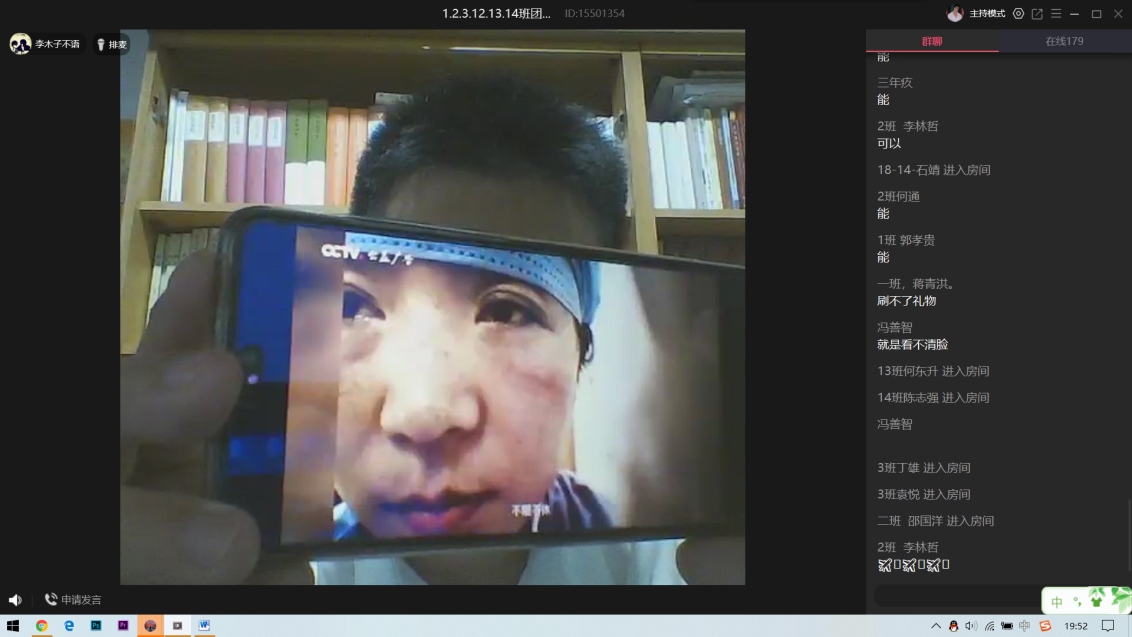Click the 3班丁雄 进入房间 notice
The width and height of the screenshot is (1132, 637).
(x=923, y=468)
